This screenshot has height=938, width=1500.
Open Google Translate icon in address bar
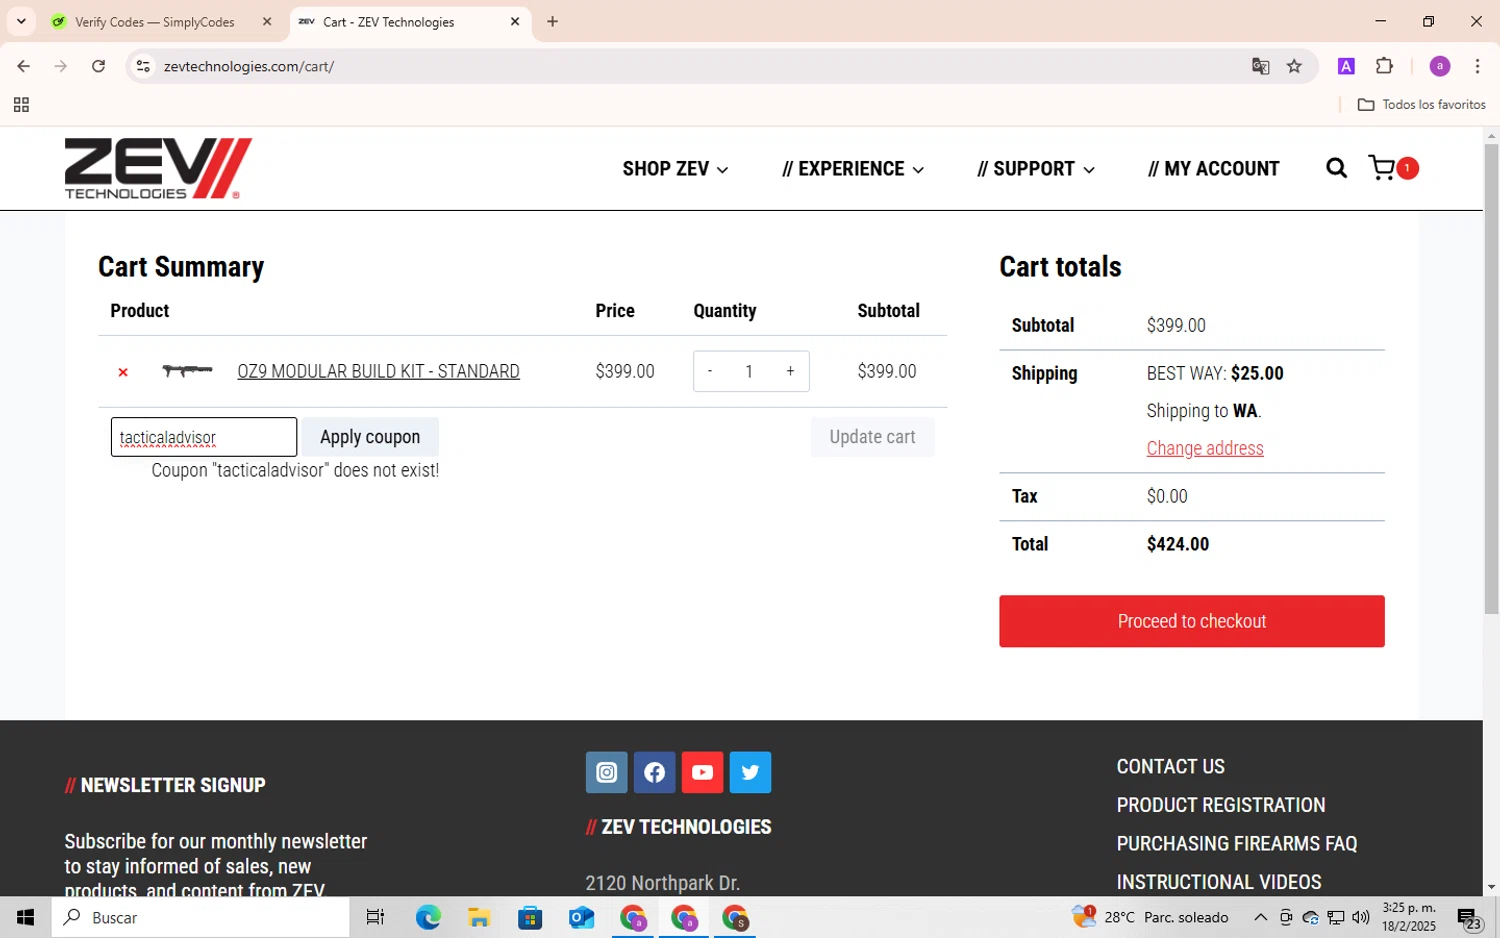coord(1261,66)
